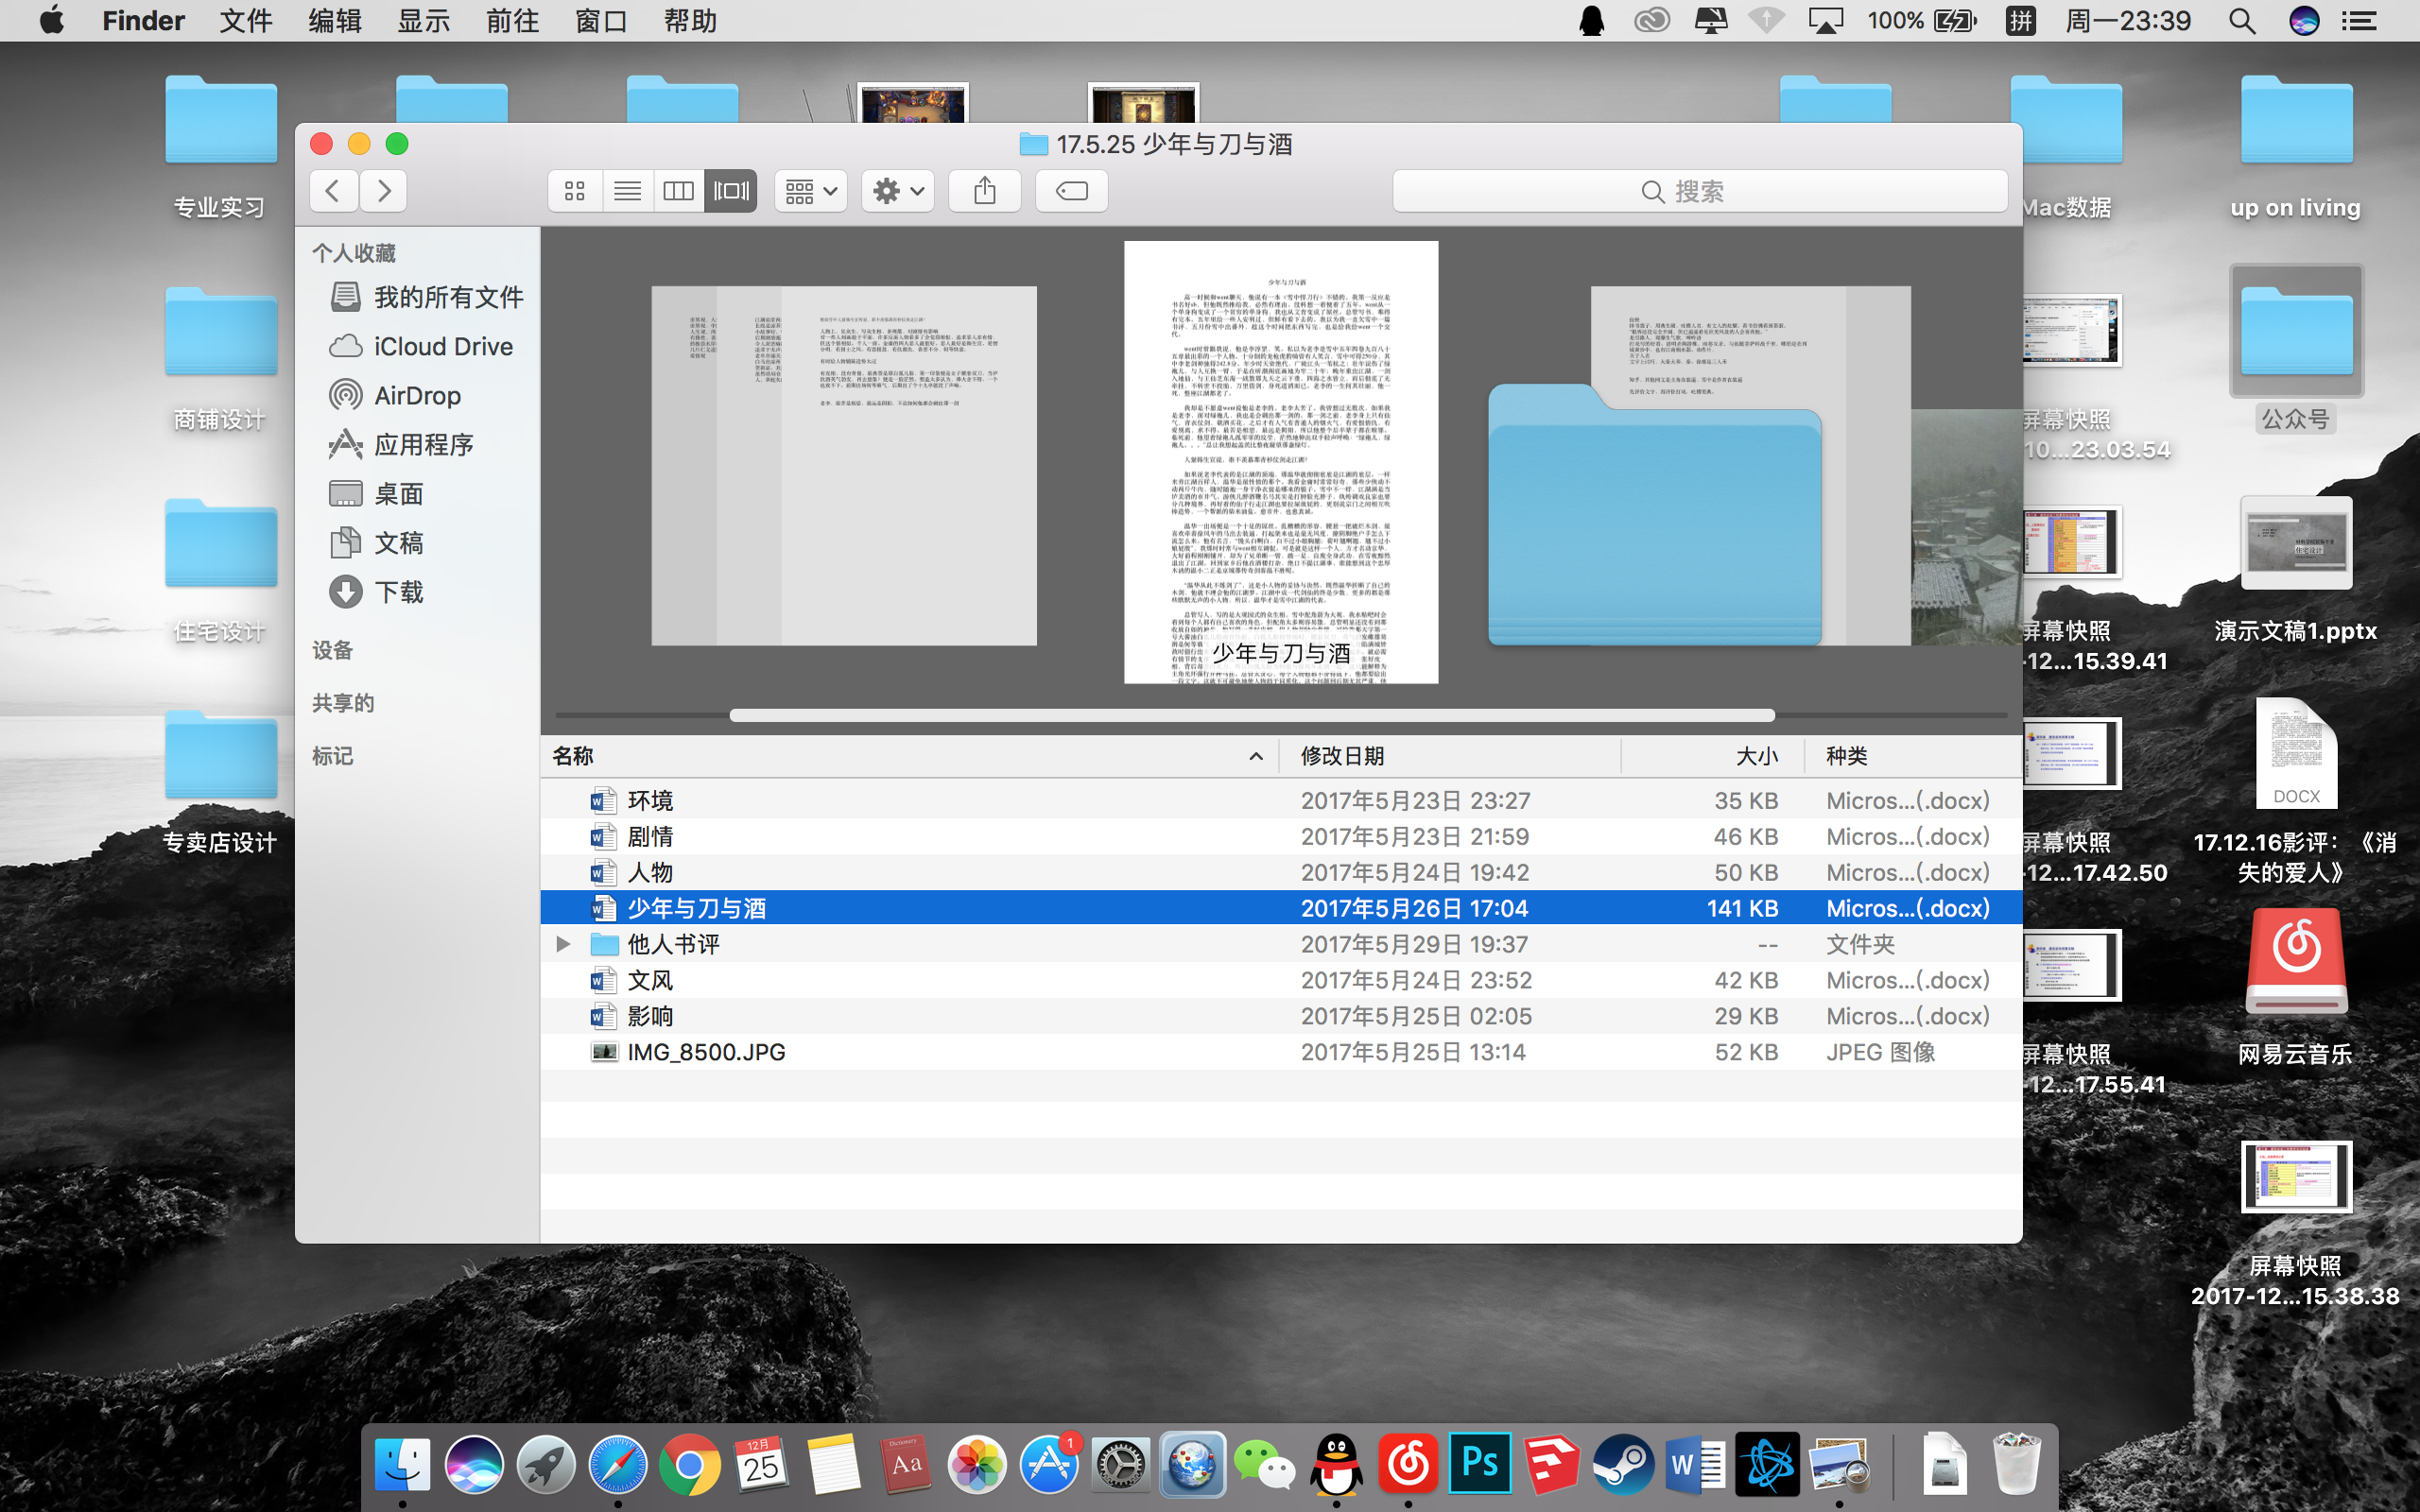Open the 显示 menu
Image resolution: width=2420 pixels, height=1512 pixels.
tap(423, 21)
